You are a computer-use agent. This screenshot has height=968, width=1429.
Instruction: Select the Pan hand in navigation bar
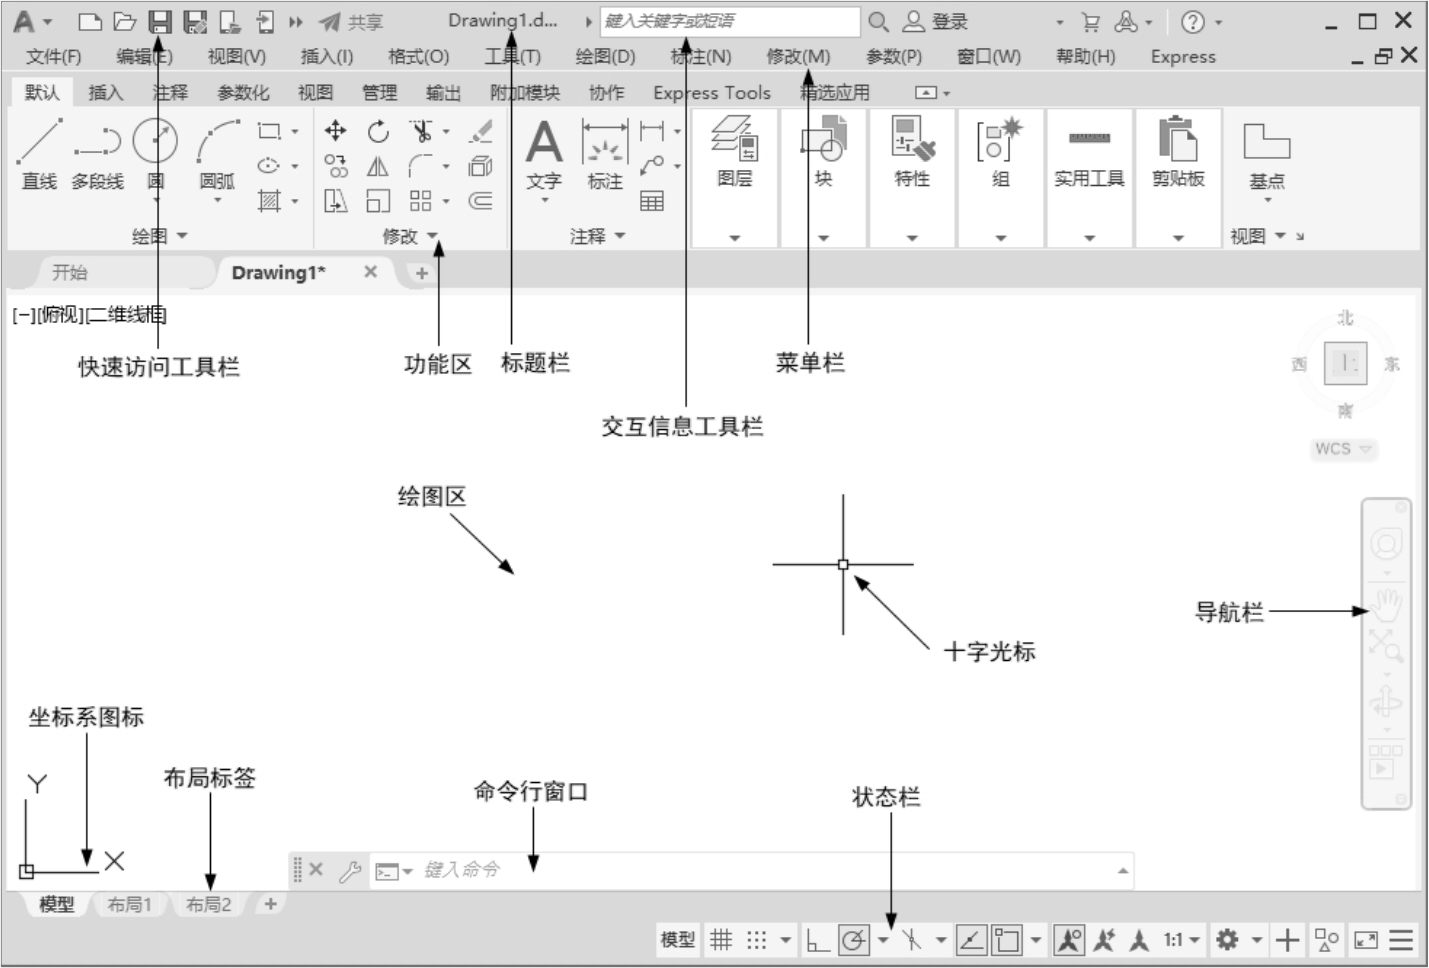tap(1386, 604)
